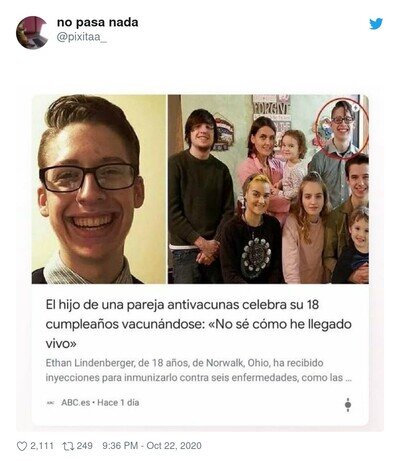Visit the @pixitaa_ handle
Screen dimensions: 400x461
point(82,37)
